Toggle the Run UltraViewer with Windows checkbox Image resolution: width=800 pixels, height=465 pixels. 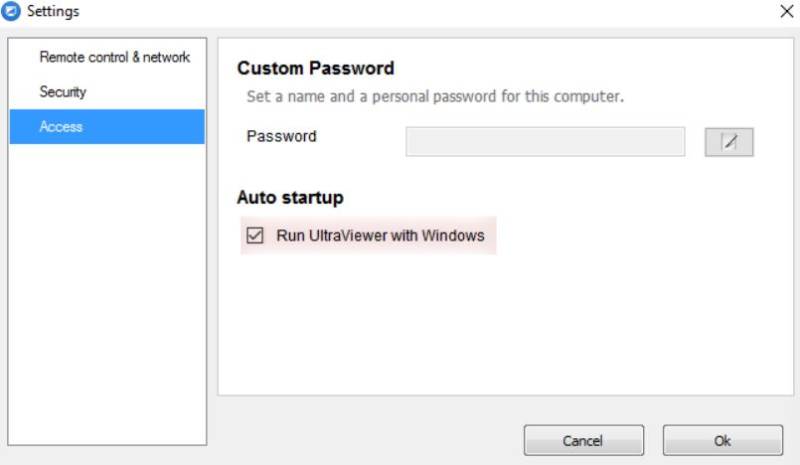click(255, 236)
